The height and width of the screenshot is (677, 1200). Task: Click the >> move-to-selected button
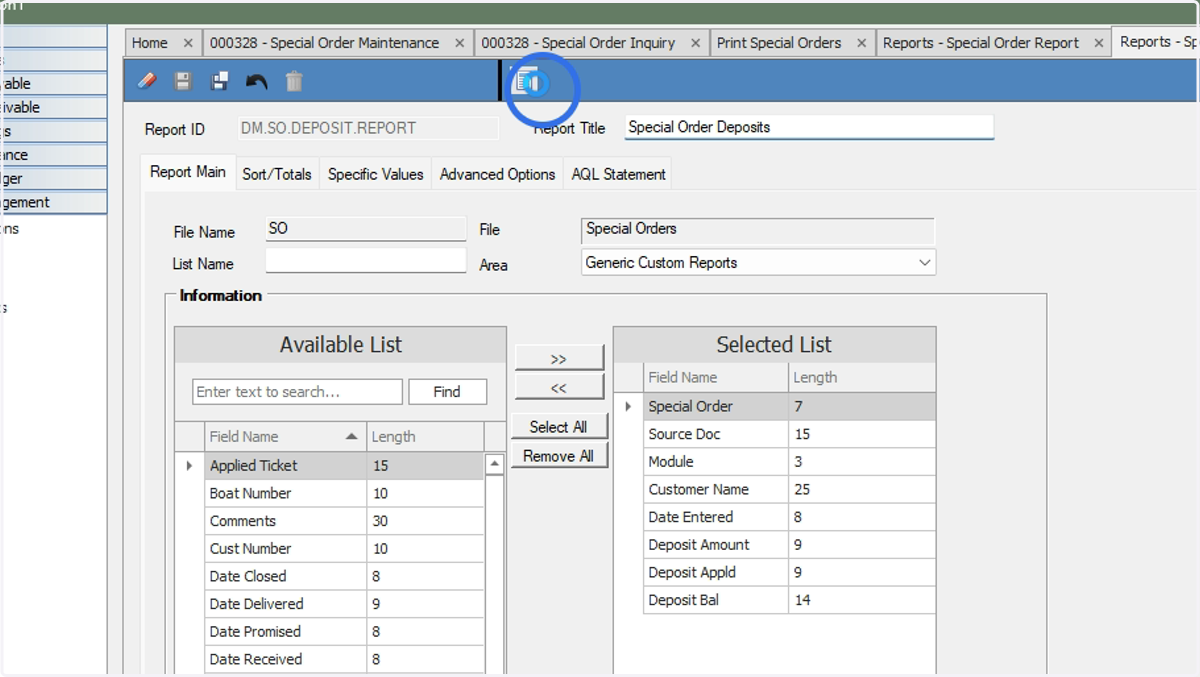[559, 358]
